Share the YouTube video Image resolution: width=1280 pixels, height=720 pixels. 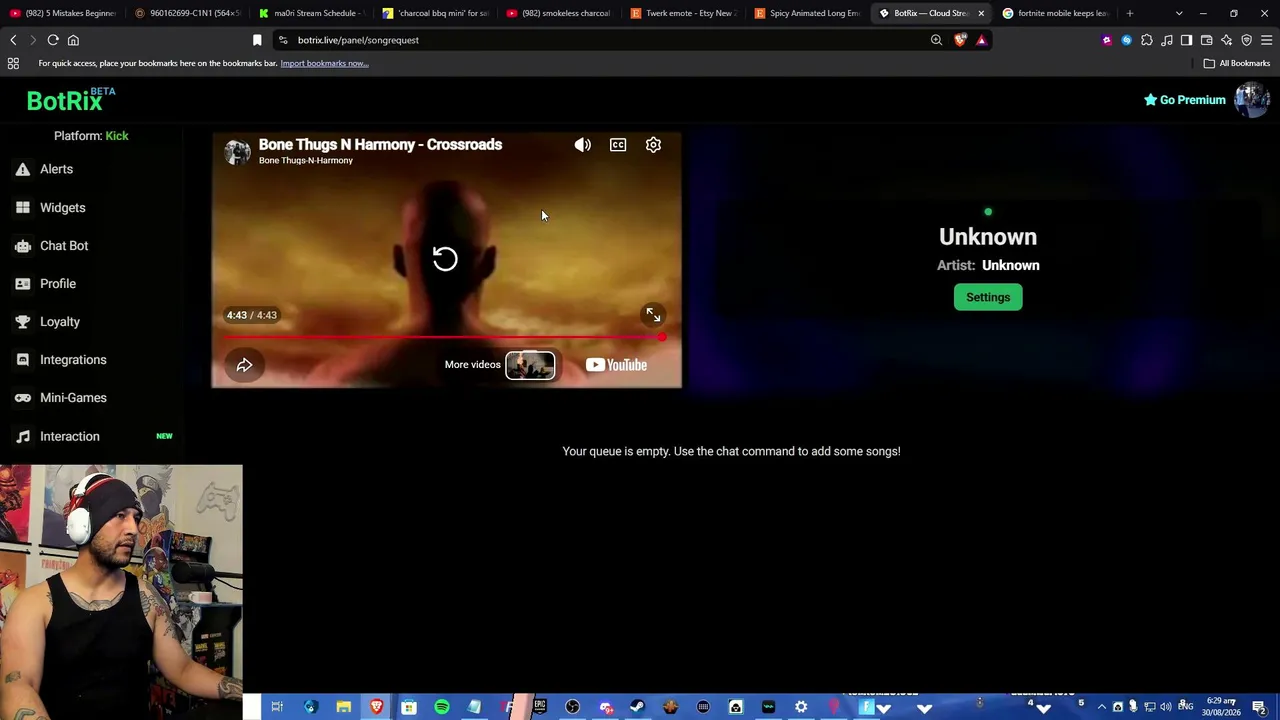coord(244,365)
